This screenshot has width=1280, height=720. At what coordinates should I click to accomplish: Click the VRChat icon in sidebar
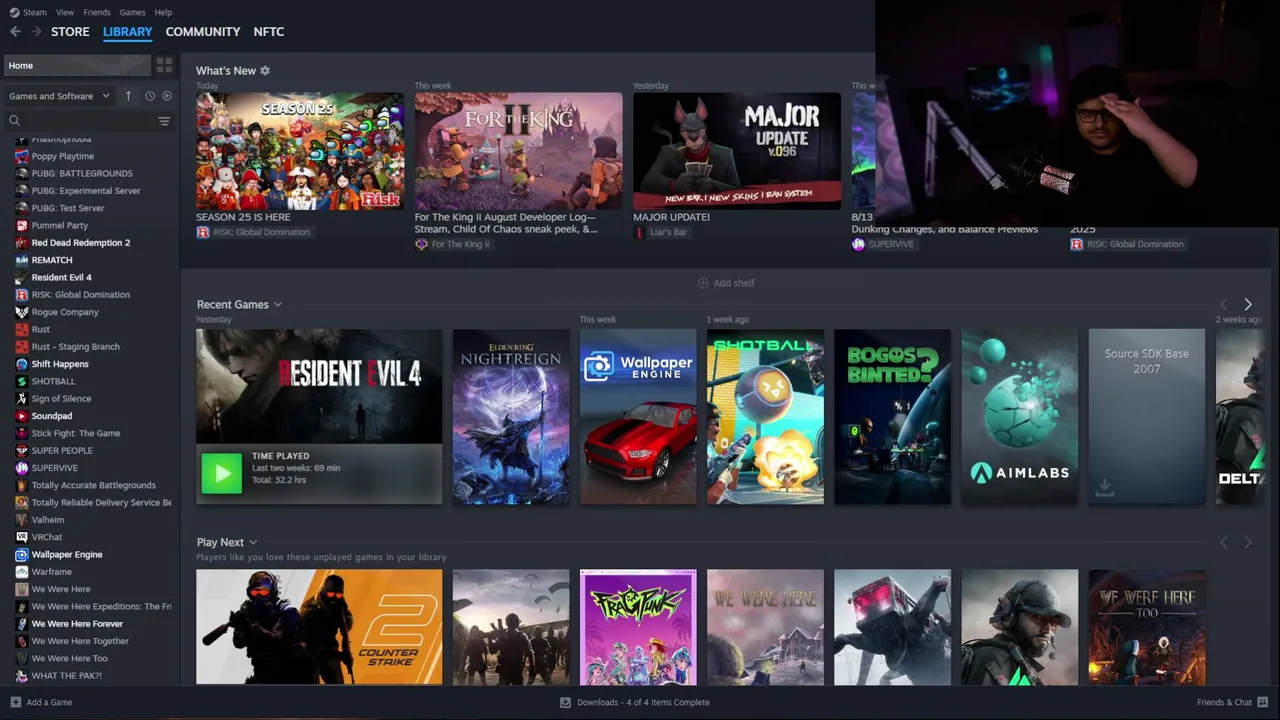[22, 537]
